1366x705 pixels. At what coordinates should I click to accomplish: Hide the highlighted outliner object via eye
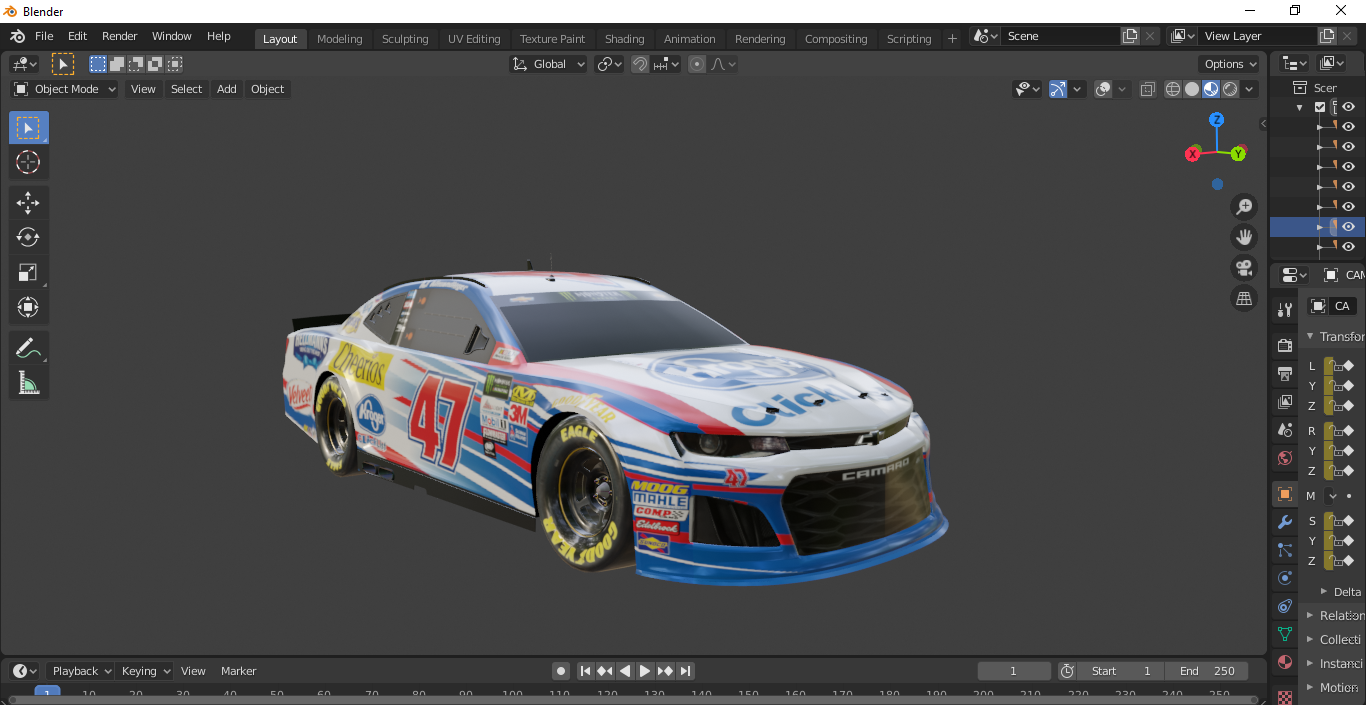1348,227
